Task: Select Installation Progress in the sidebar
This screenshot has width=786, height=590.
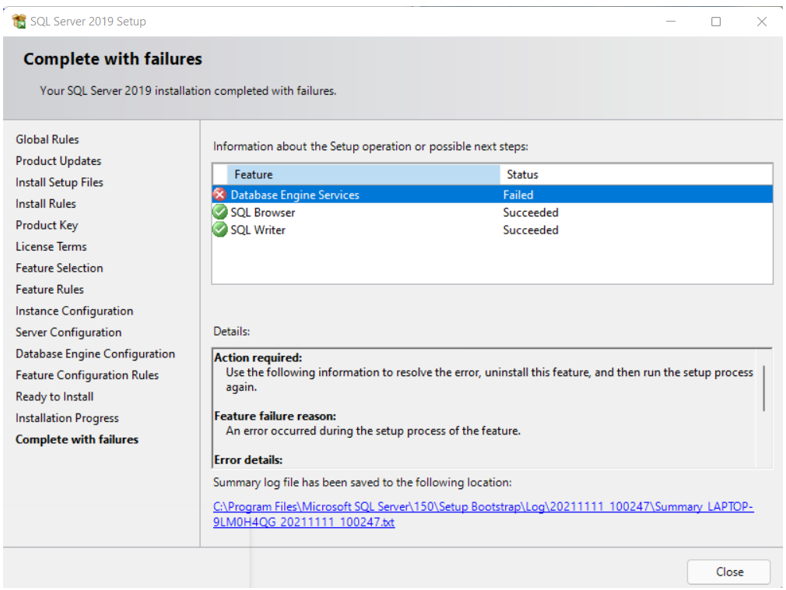Action: 67,418
